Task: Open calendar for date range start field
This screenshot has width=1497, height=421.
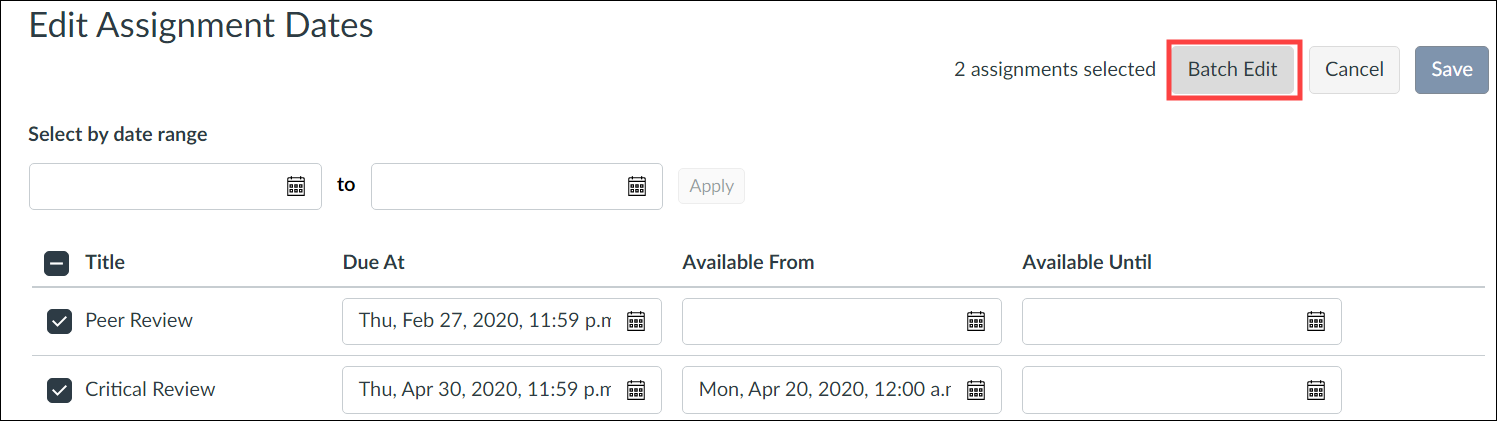Action: coord(296,186)
